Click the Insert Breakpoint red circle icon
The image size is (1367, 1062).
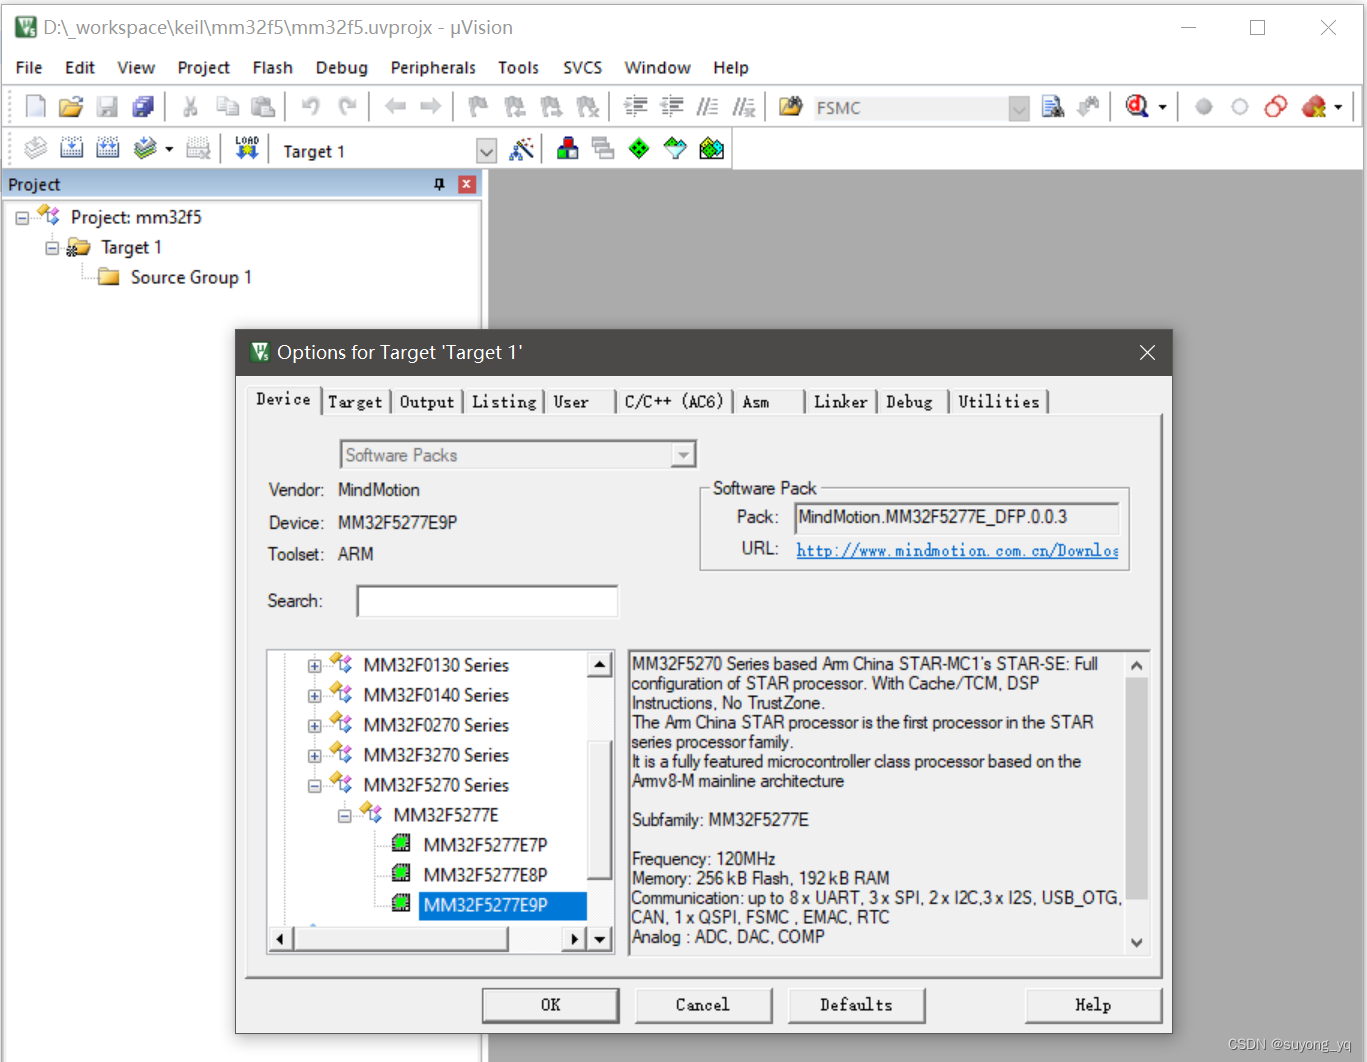pos(1204,106)
